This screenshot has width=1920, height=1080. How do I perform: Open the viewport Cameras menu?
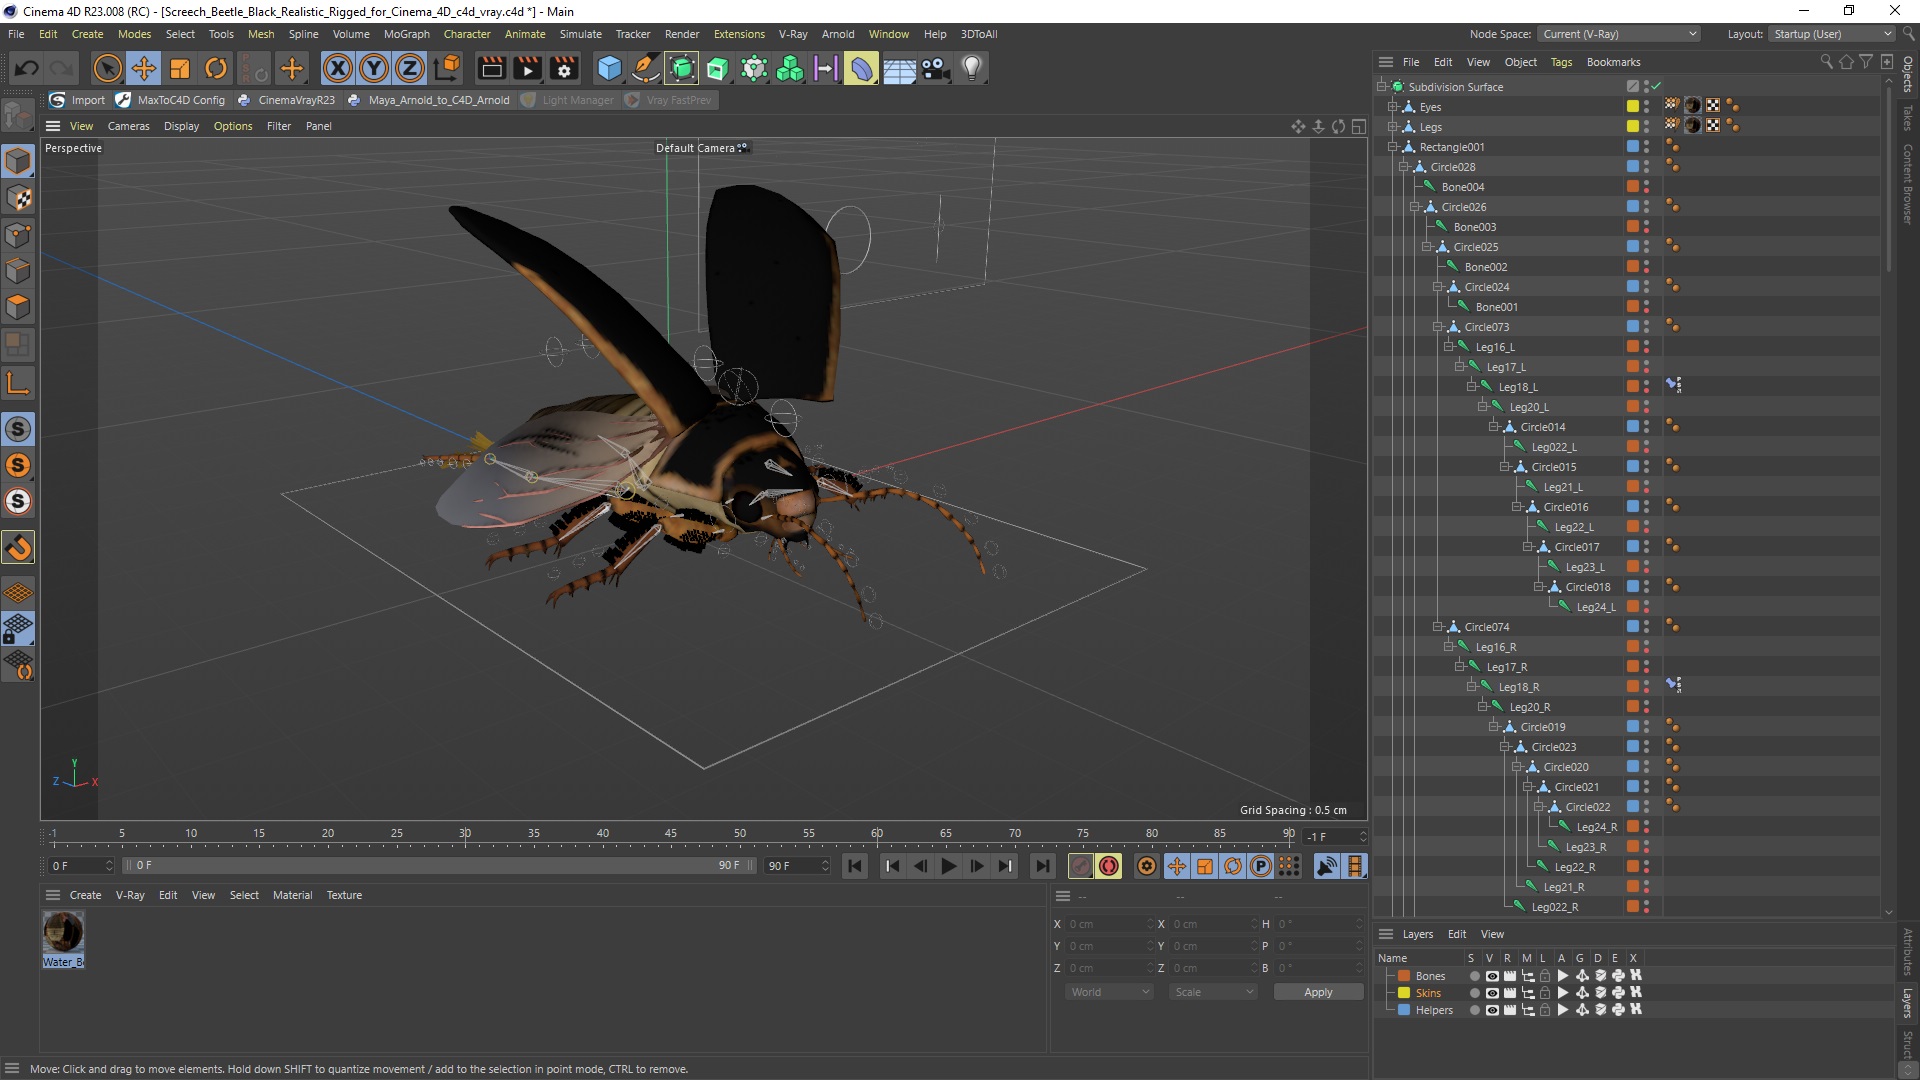(x=128, y=126)
